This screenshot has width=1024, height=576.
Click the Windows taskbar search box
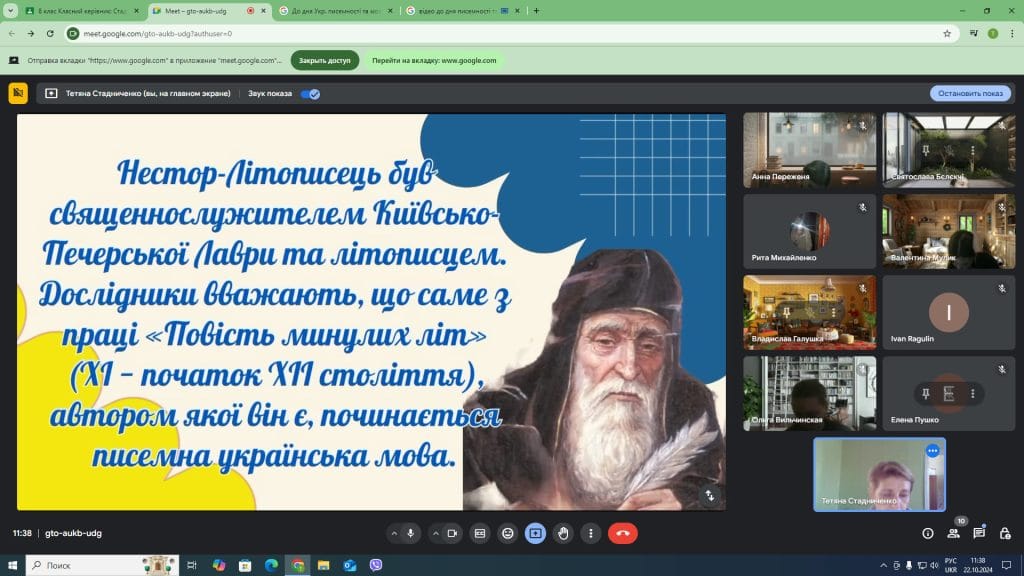click(103, 565)
